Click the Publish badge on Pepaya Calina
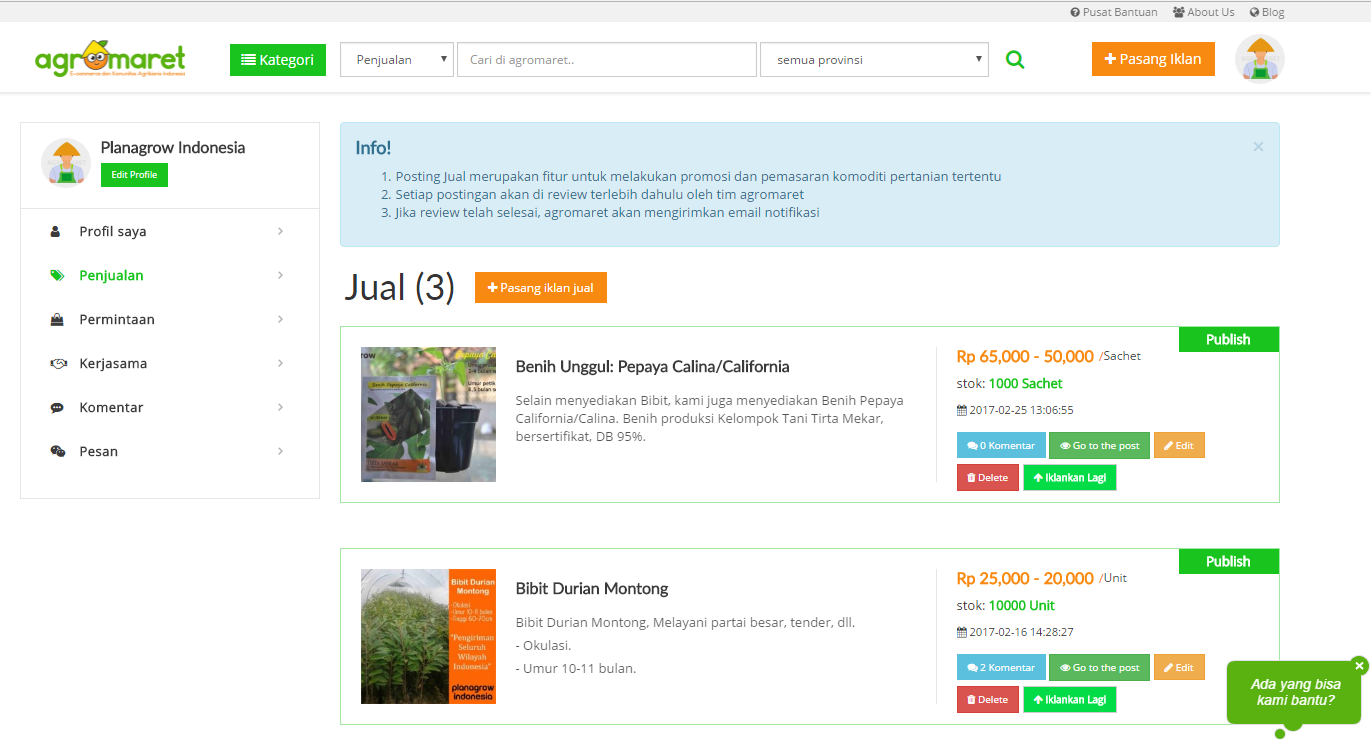 click(x=1229, y=340)
